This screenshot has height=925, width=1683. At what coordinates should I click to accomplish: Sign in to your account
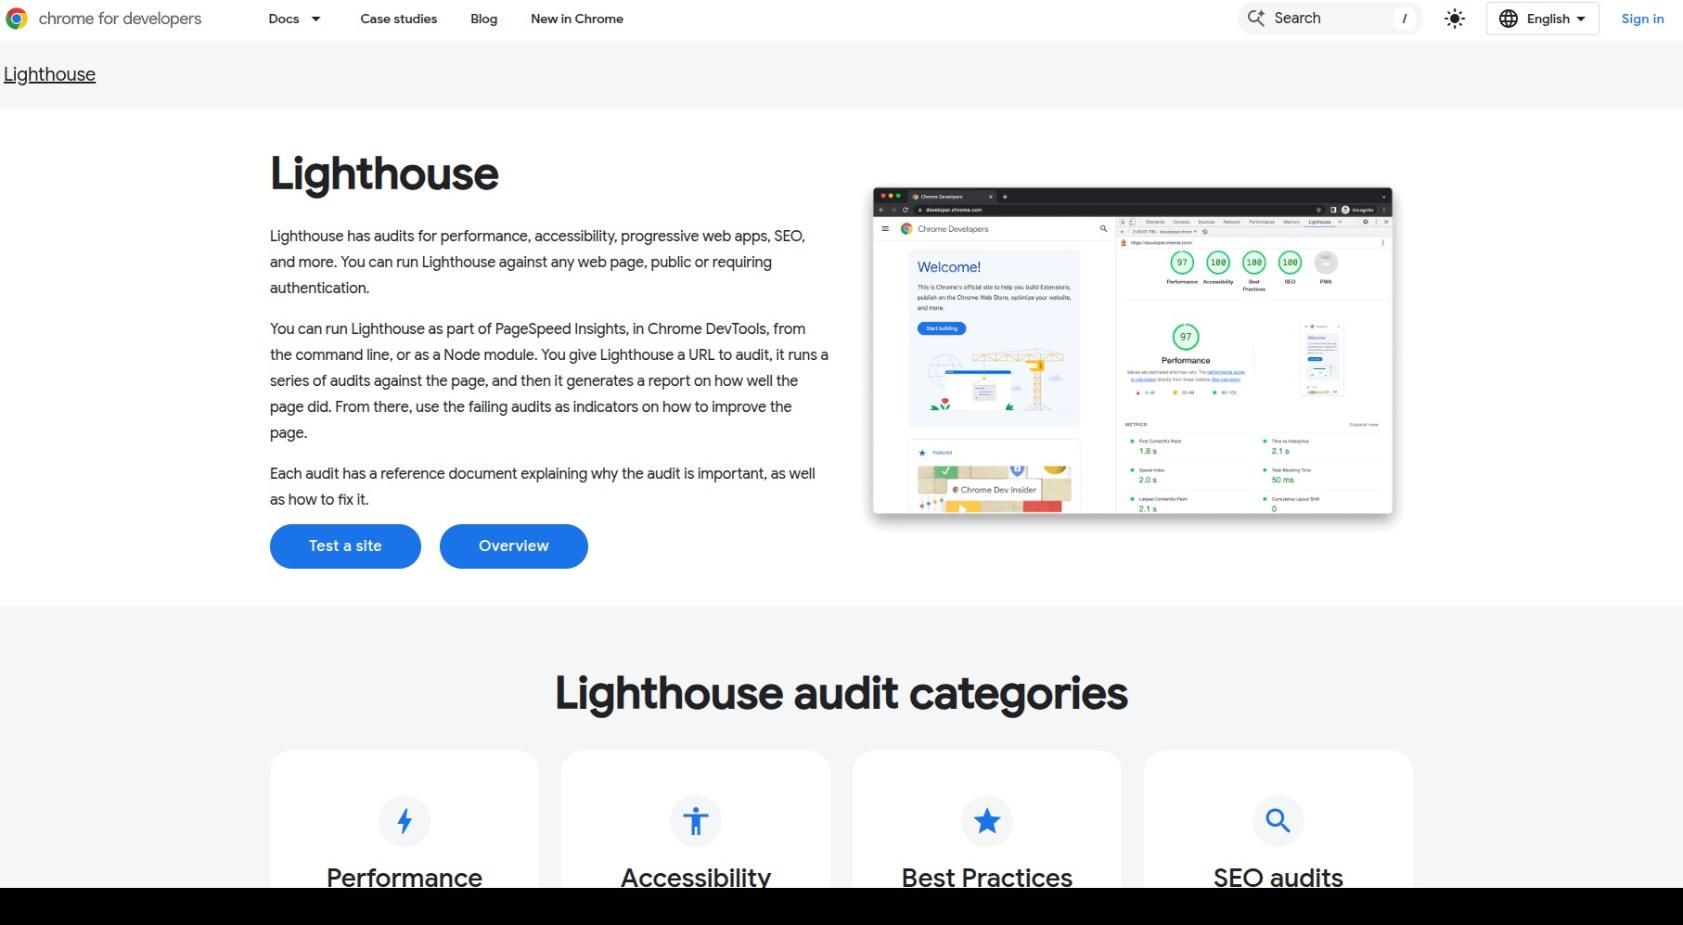tap(1641, 18)
